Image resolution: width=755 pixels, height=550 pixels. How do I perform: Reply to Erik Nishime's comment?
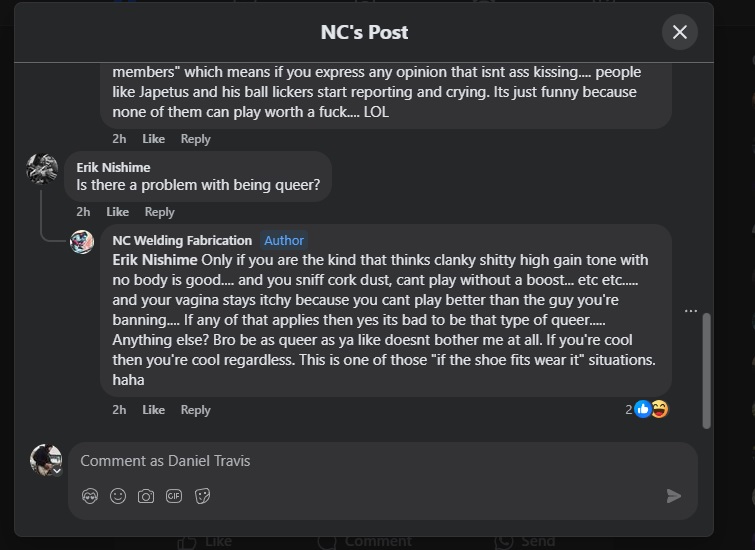(159, 212)
